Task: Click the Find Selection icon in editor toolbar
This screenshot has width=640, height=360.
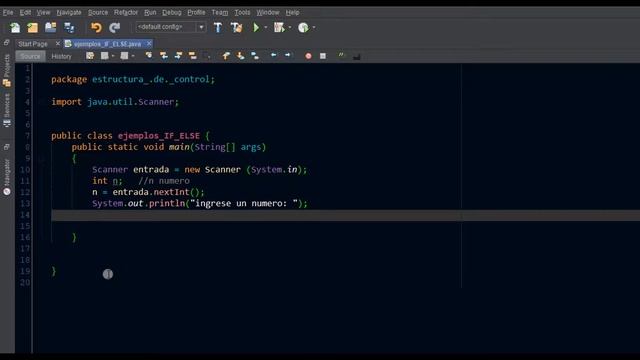Action: [x=149, y=56]
